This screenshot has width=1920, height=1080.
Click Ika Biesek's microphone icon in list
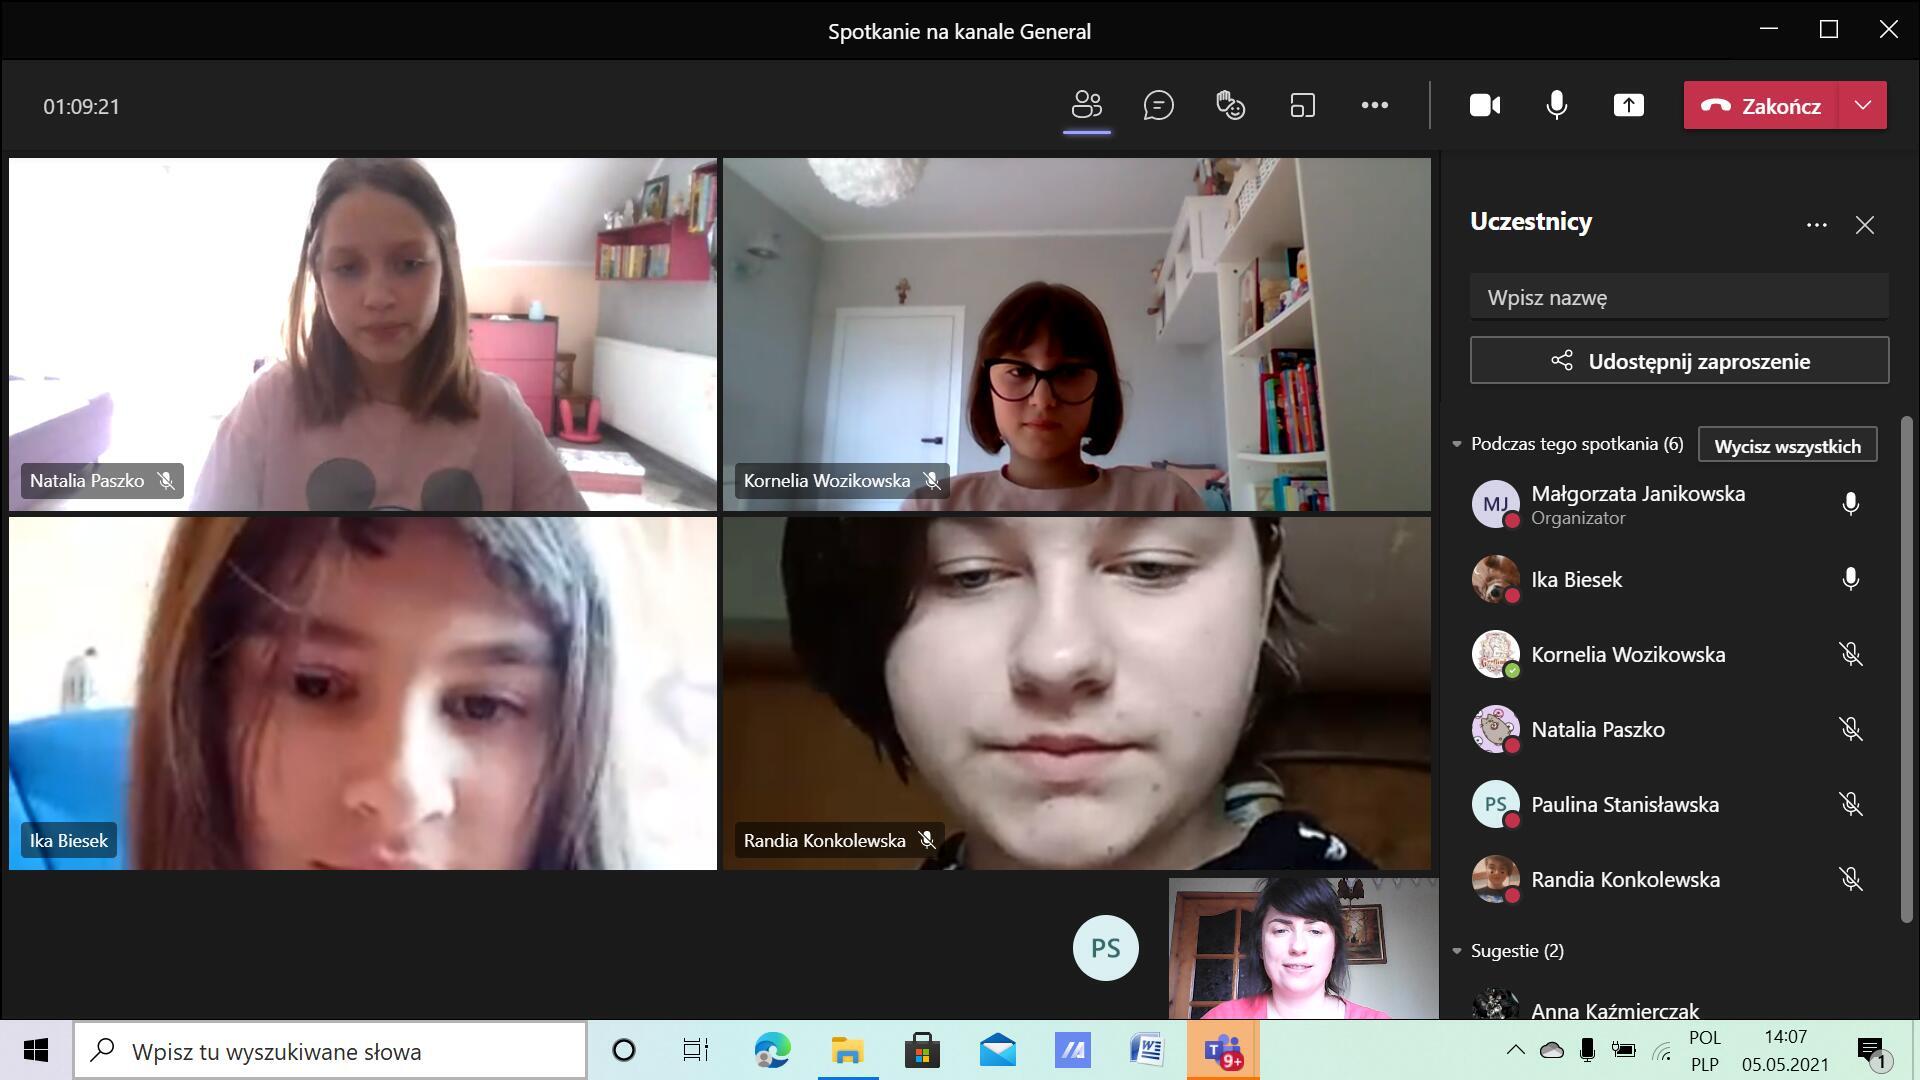pyautogui.click(x=1851, y=579)
